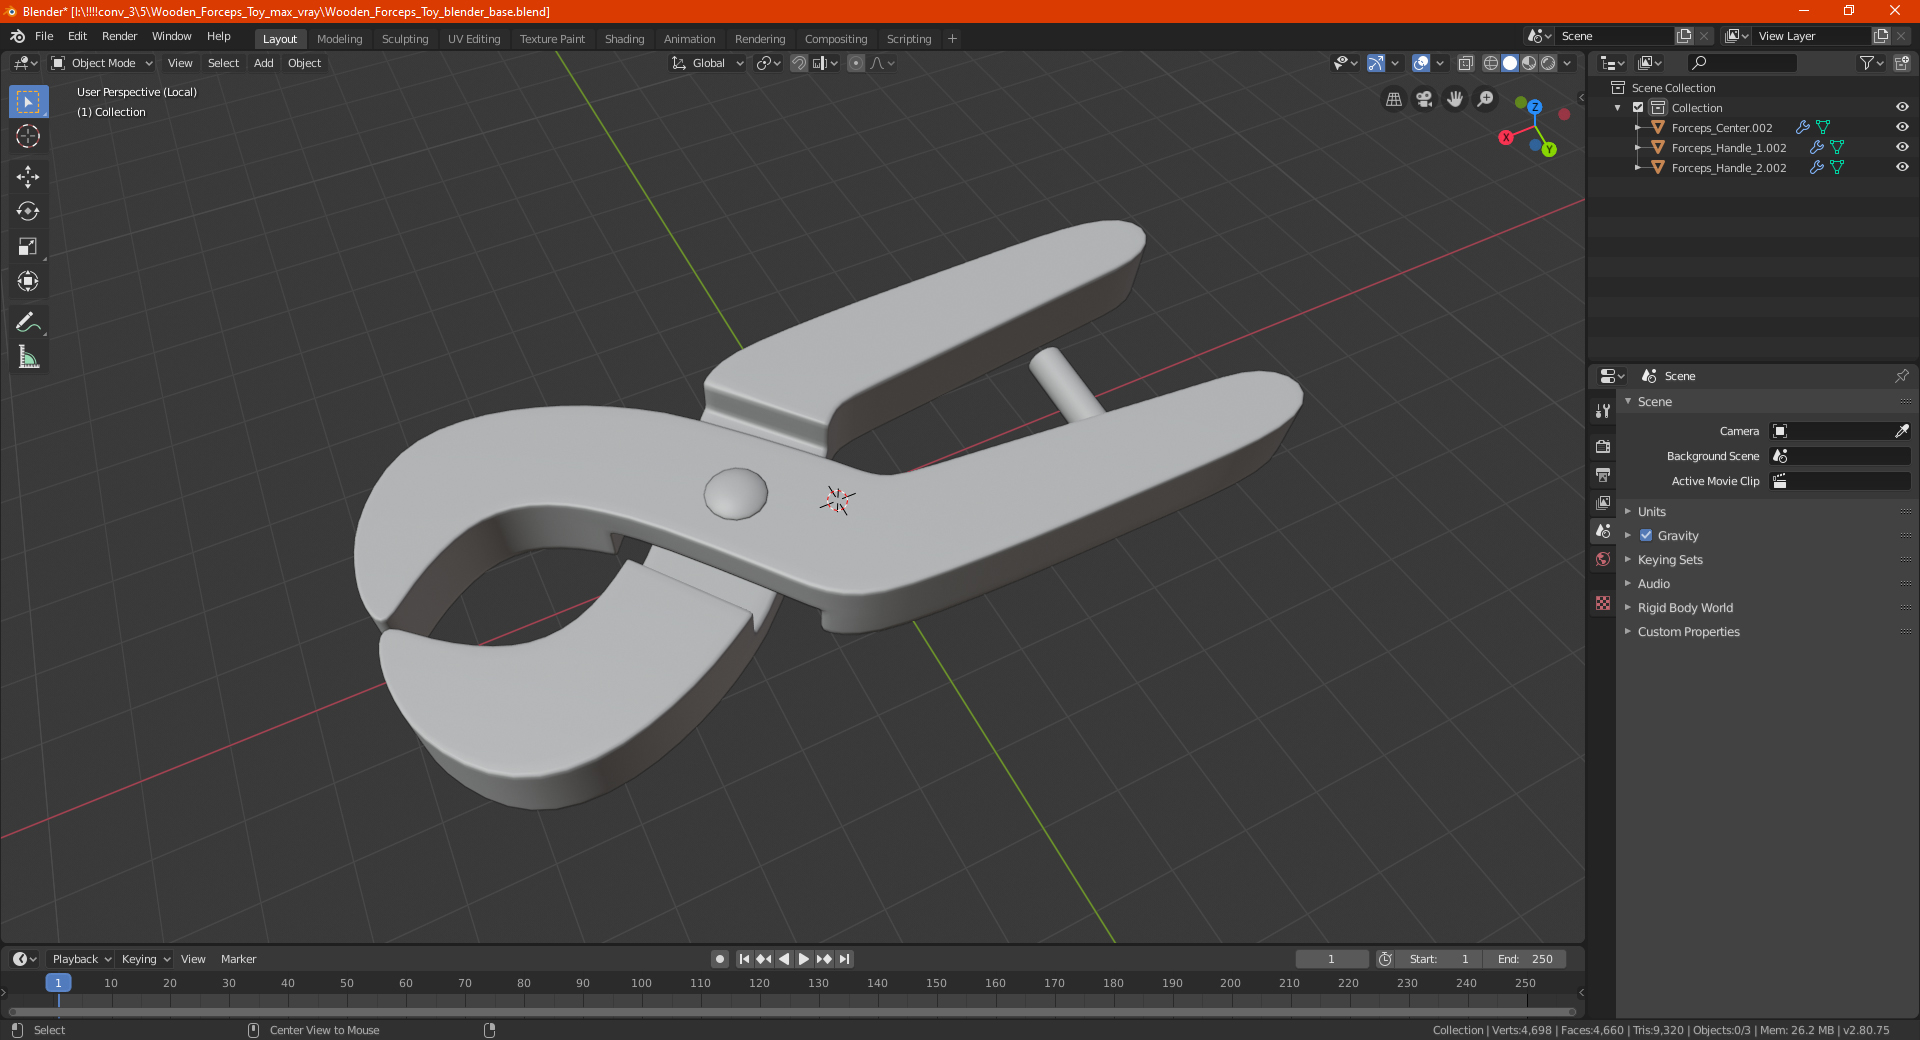
Task: Switch to rendered viewport shading
Action: coord(1548,63)
